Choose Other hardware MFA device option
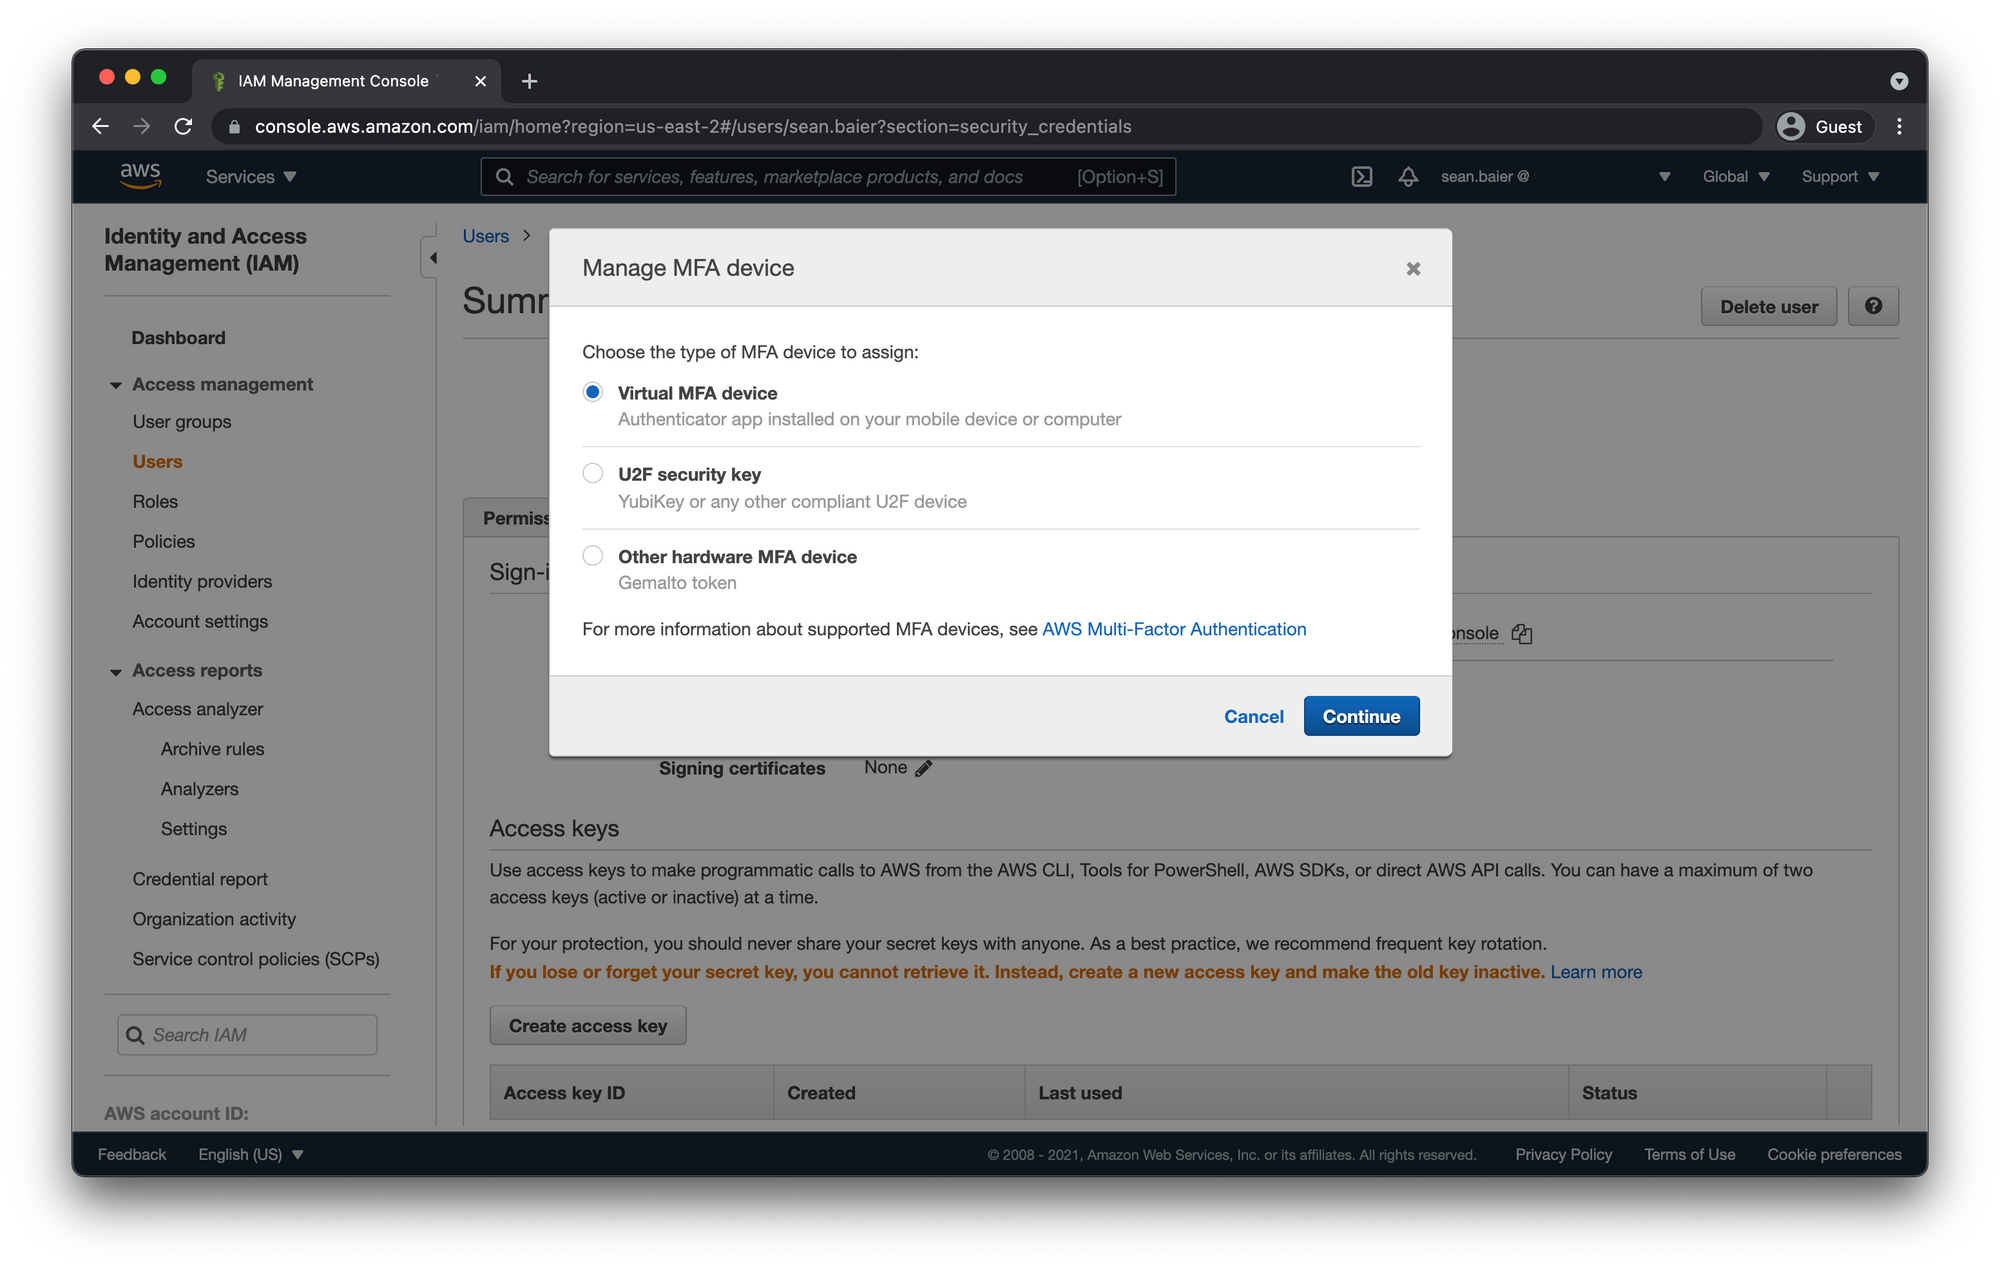The width and height of the screenshot is (2000, 1272). click(593, 555)
